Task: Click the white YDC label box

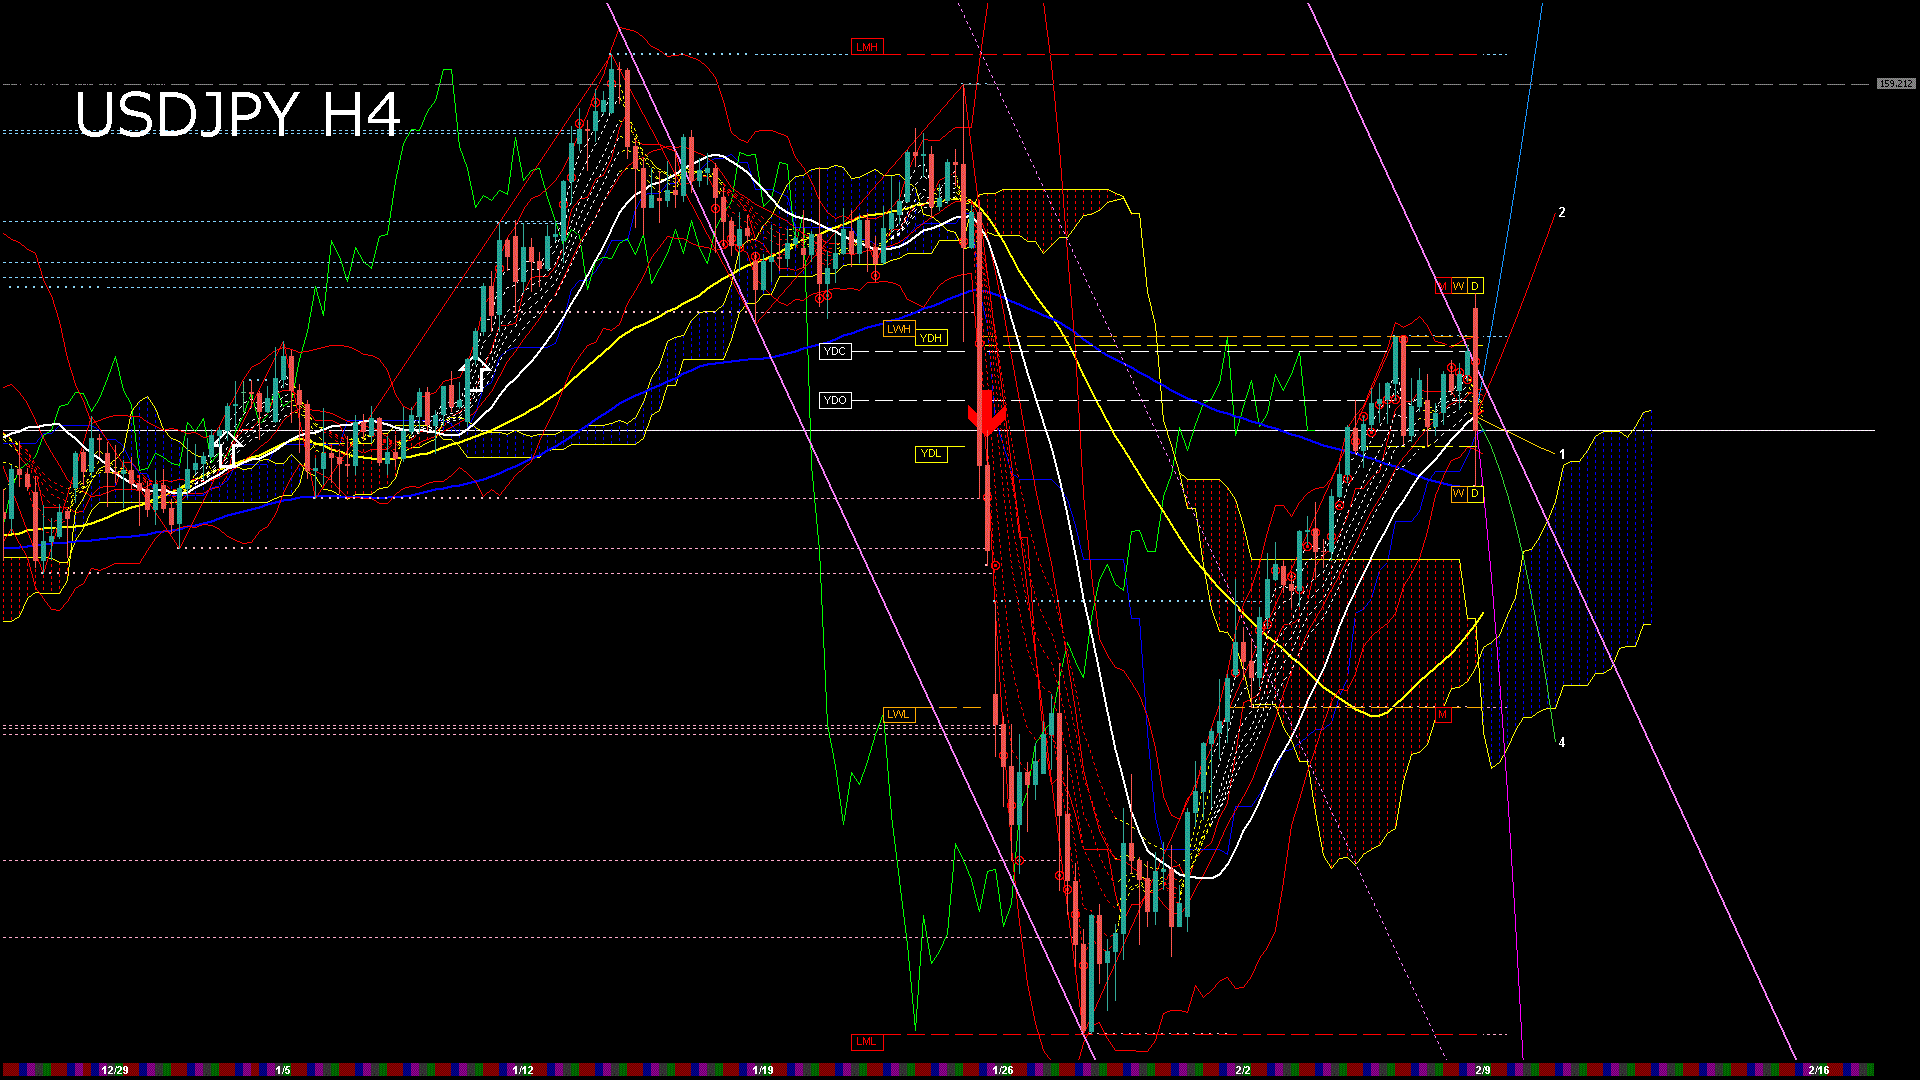Action: click(834, 351)
